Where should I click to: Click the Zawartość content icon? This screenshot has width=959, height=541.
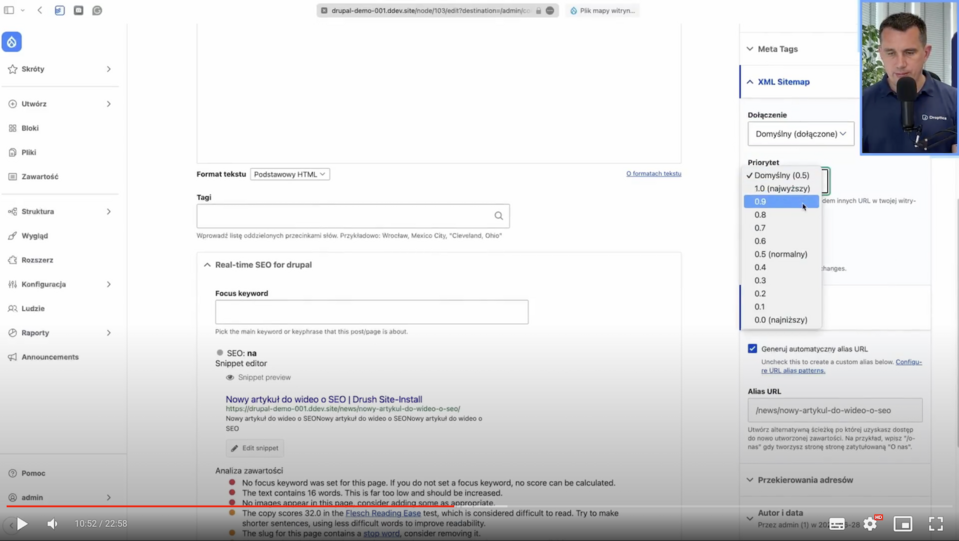(12, 177)
